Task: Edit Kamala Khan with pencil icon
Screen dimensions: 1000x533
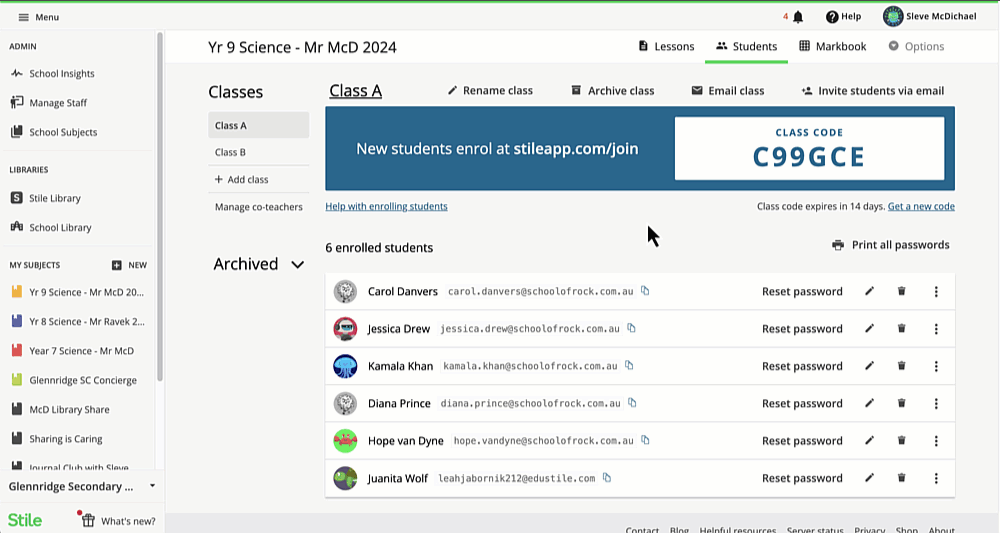Action: (x=869, y=366)
